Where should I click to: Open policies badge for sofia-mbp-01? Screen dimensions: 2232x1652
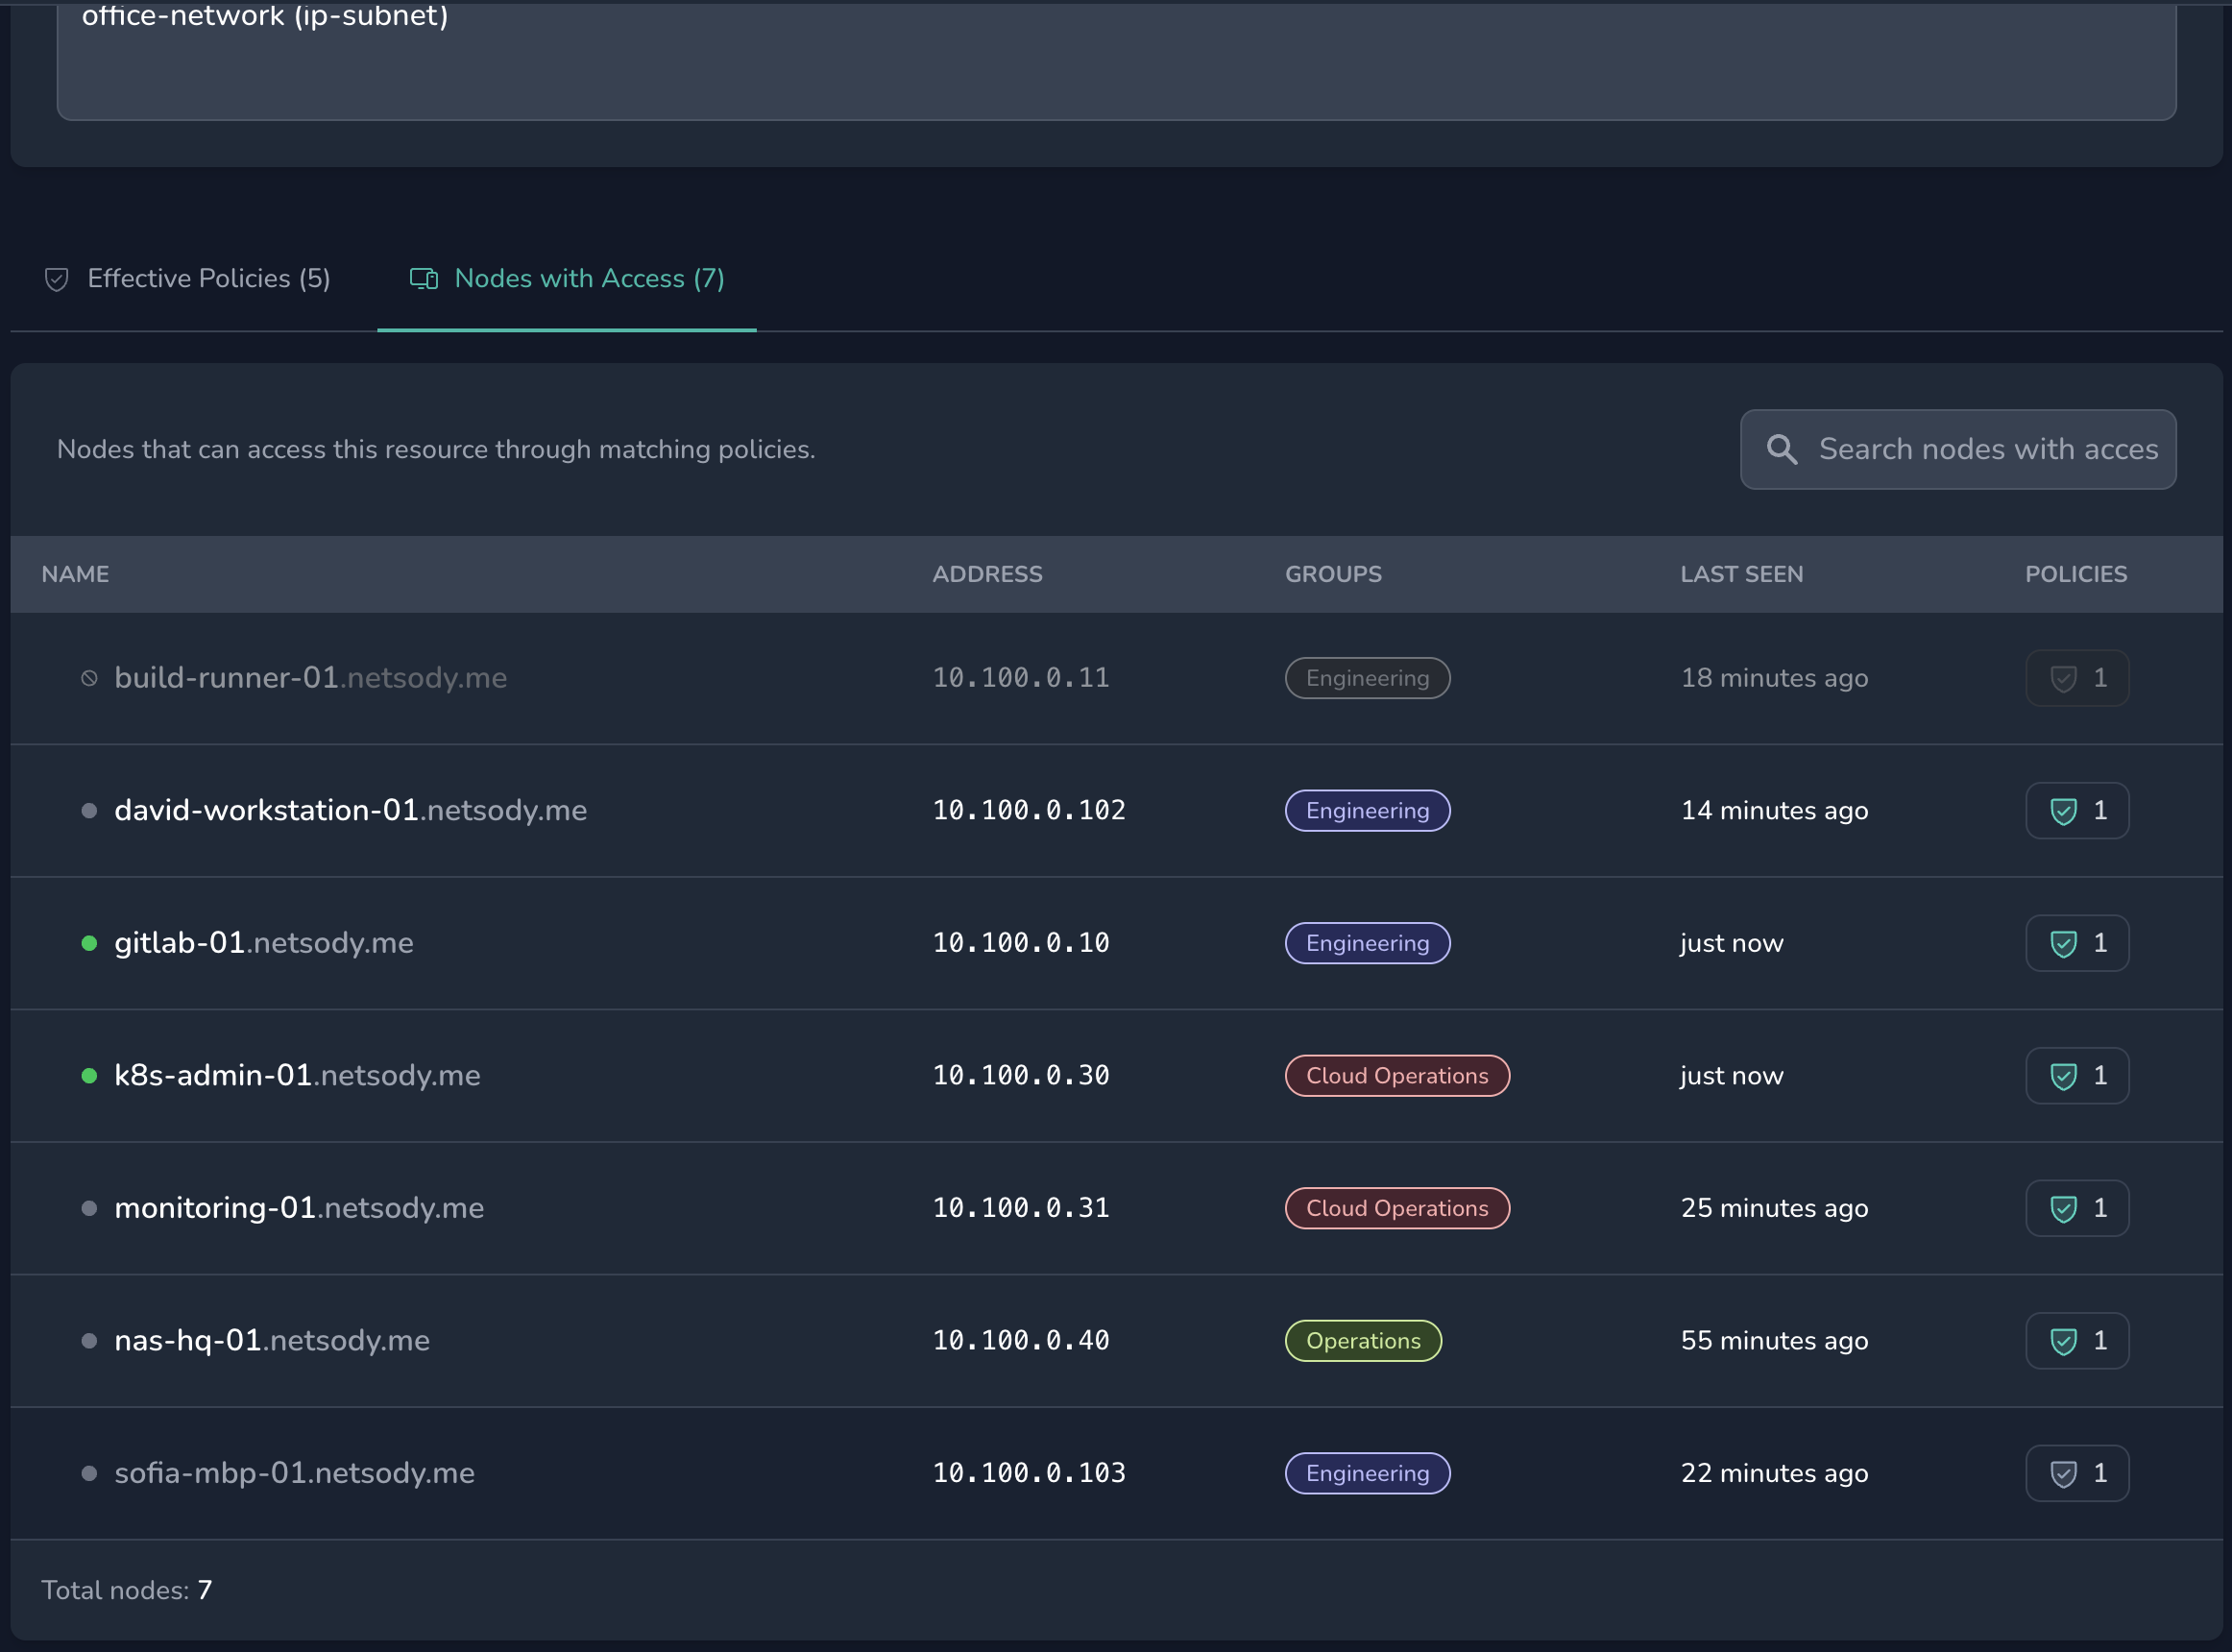point(2077,1473)
